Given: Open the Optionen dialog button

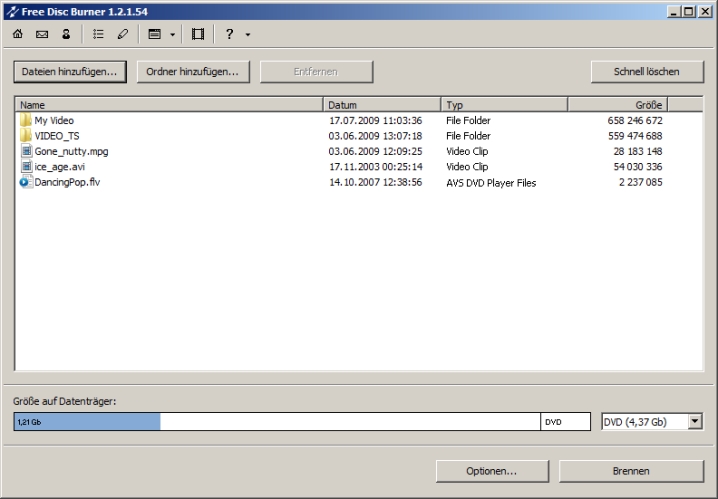Looking at the screenshot, I should click(491, 471).
